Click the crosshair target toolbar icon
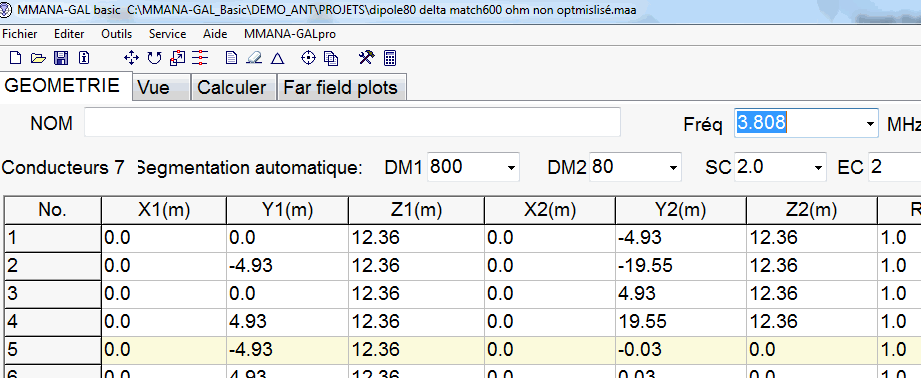921x378 pixels. click(308, 58)
